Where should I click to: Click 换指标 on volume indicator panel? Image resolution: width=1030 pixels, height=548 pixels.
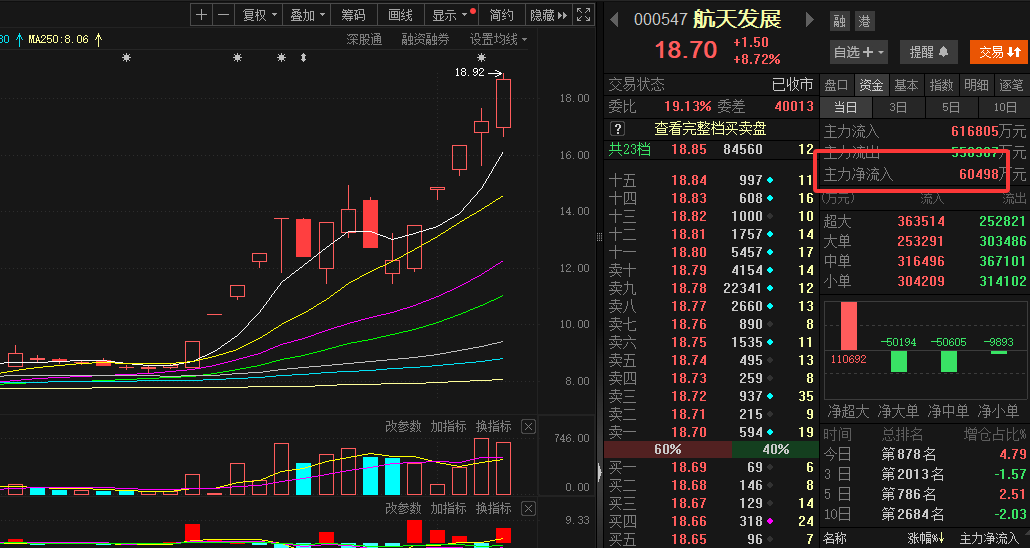[493, 426]
